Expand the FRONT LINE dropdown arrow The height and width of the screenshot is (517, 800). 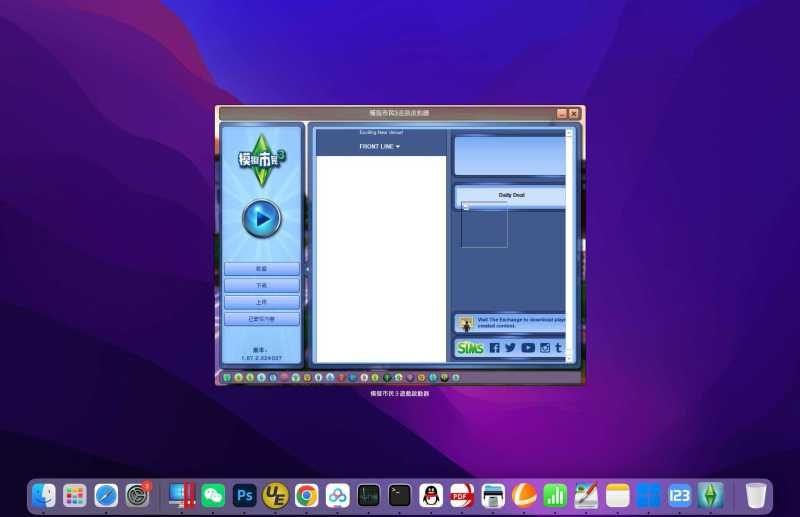(x=398, y=147)
